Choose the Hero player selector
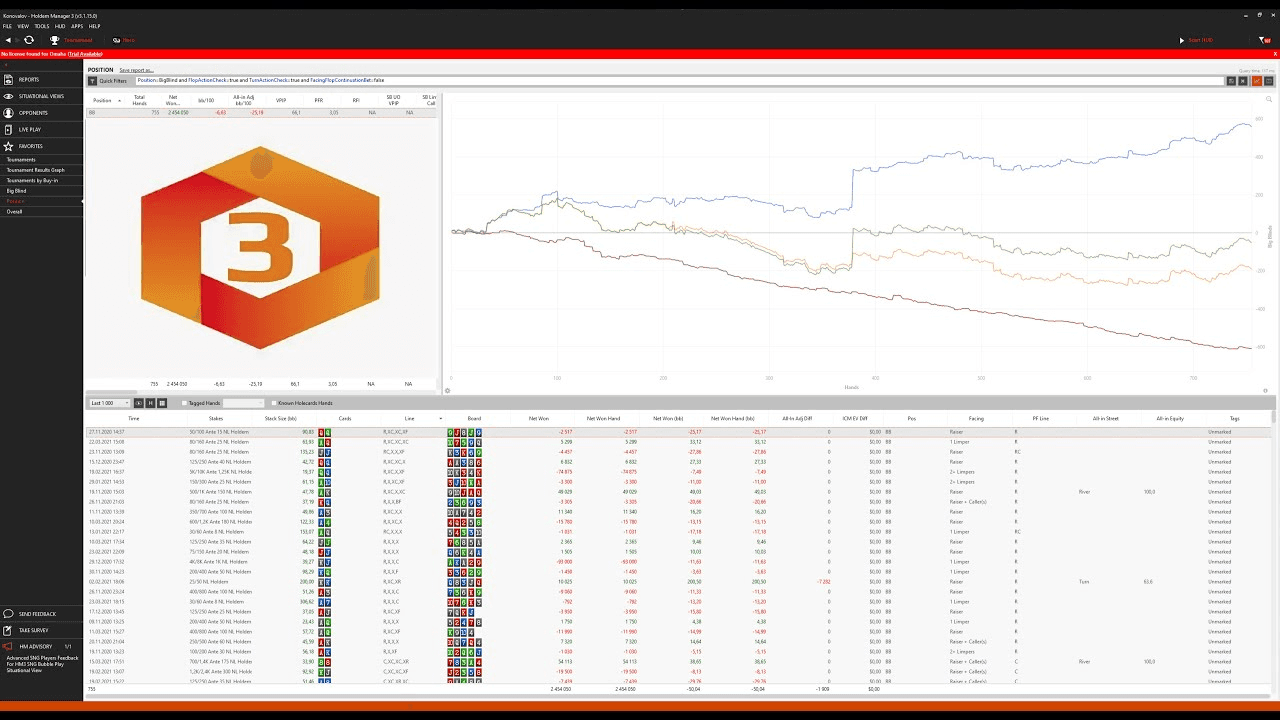Image resolution: width=1280 pixels, height=720 pixels. (x=124, y=40)
